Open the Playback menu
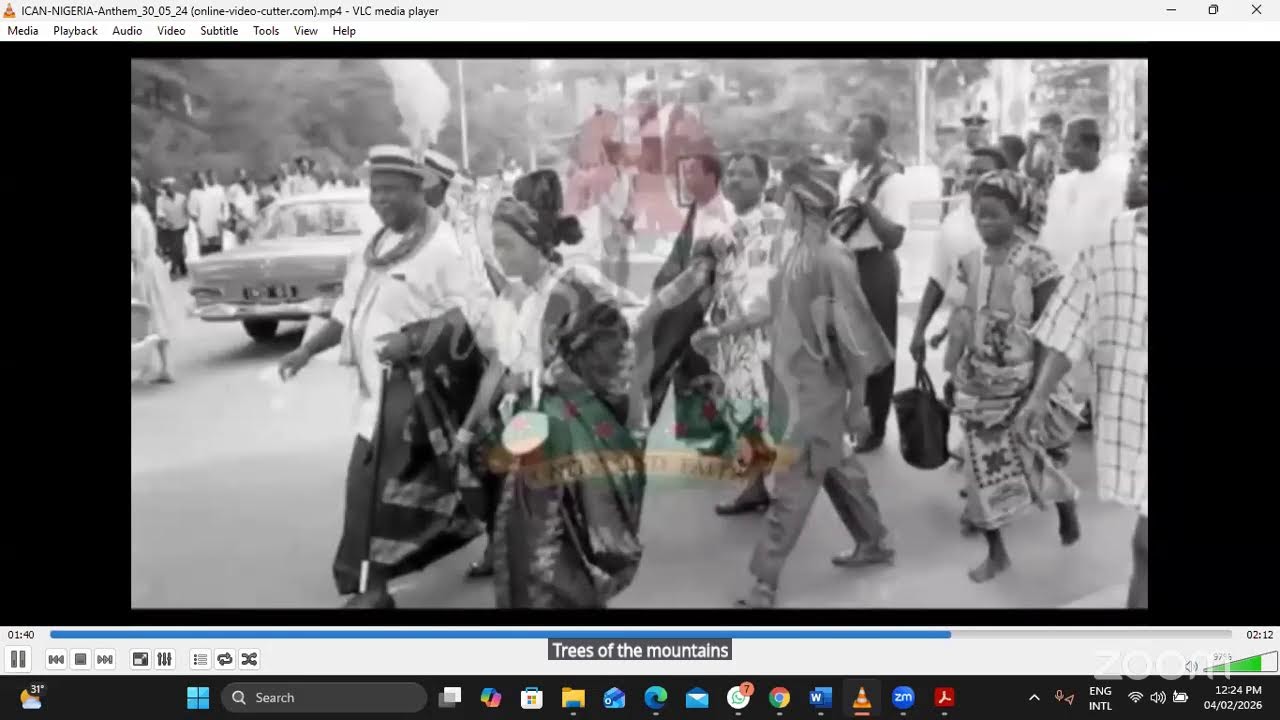The image size is (1280, 720). click(75, 31)
